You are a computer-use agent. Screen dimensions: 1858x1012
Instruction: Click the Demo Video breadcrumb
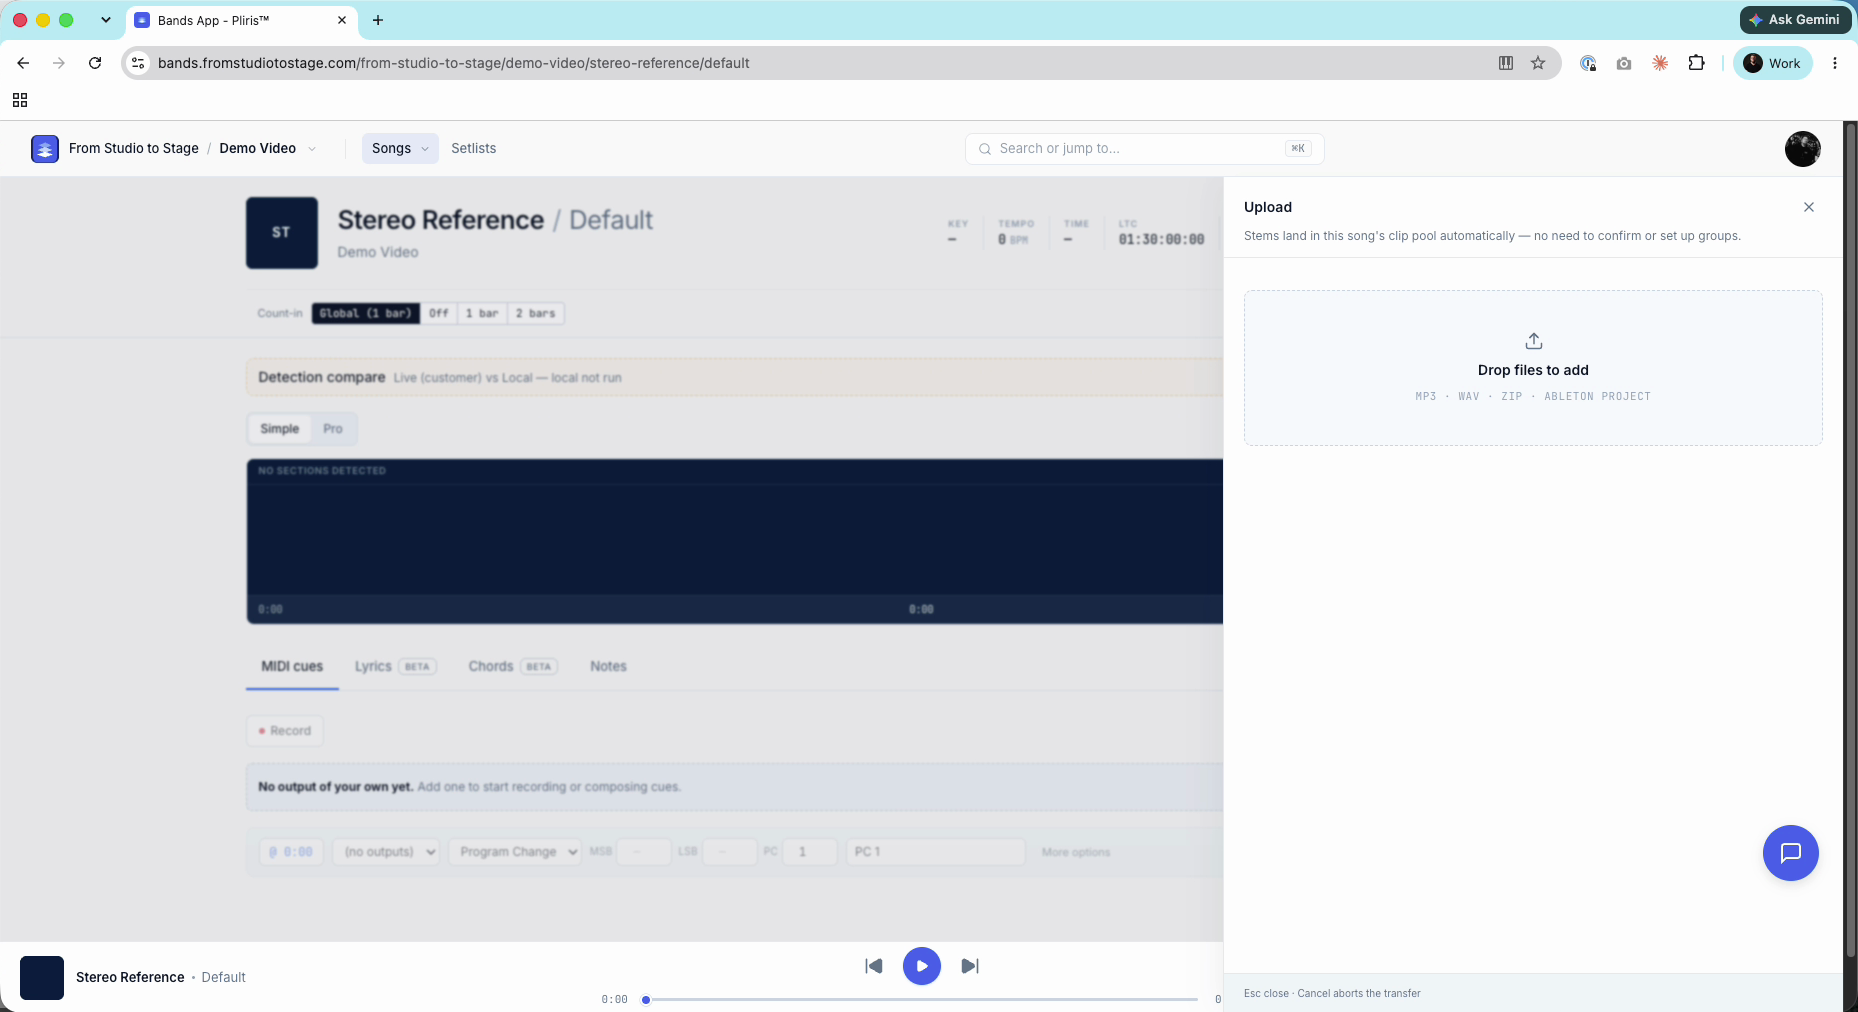tap(258, 148)
